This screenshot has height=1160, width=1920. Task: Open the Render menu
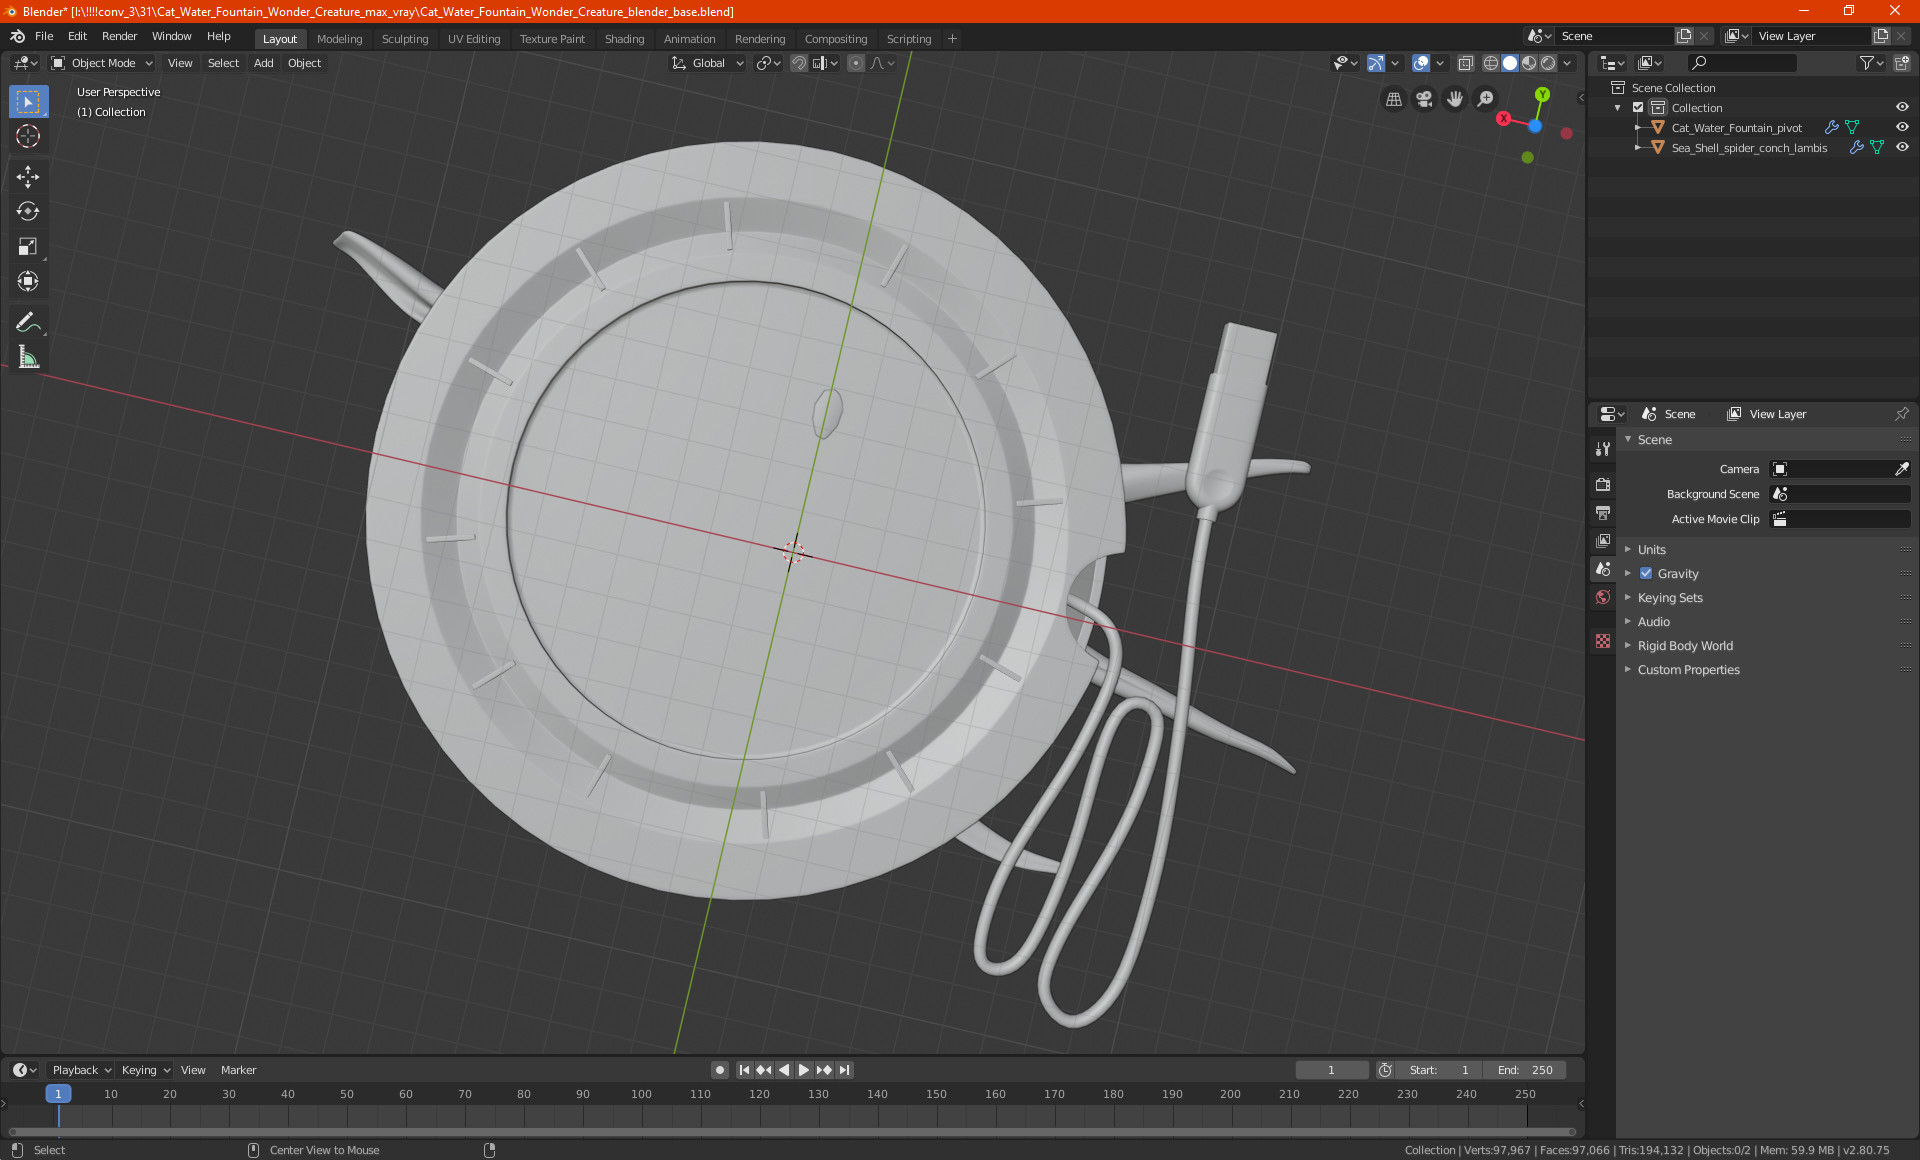tap(119, 36)
